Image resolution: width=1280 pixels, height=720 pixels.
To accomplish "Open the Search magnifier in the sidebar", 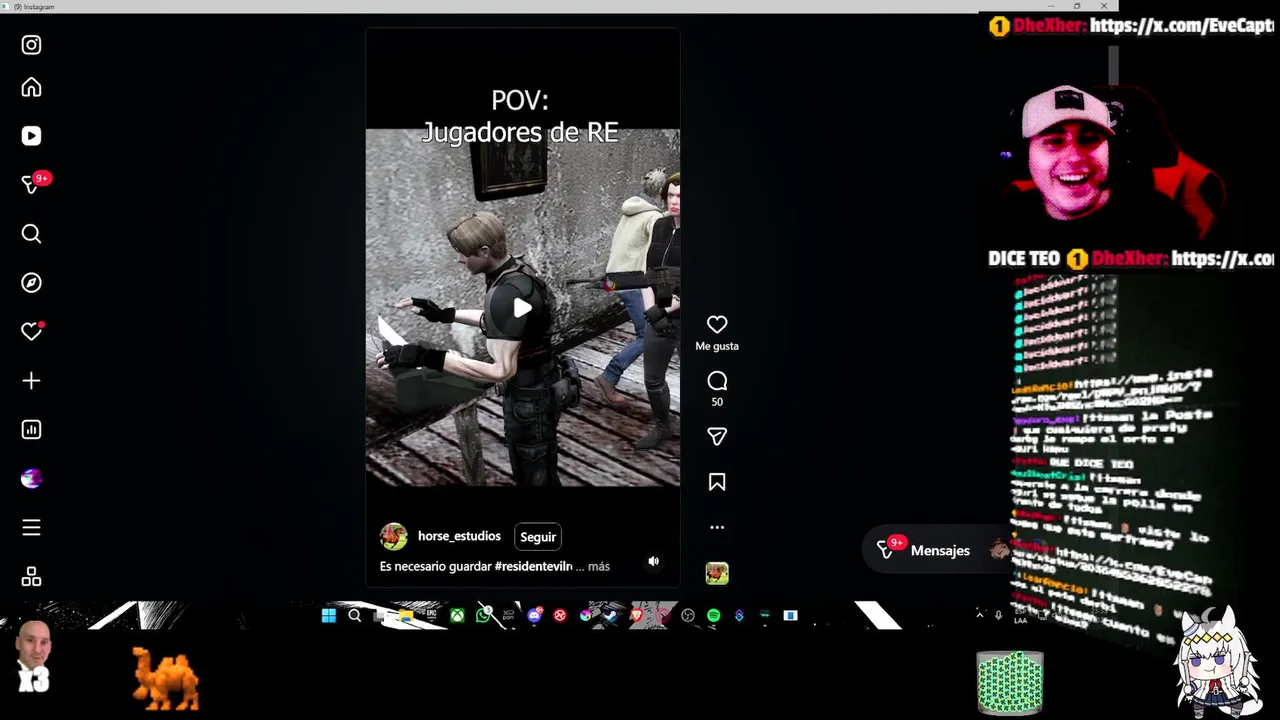I will click(31, 234).
